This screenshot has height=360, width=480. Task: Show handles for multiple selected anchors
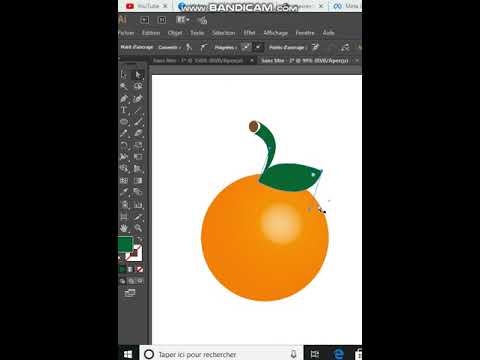[x=246, y=47]
